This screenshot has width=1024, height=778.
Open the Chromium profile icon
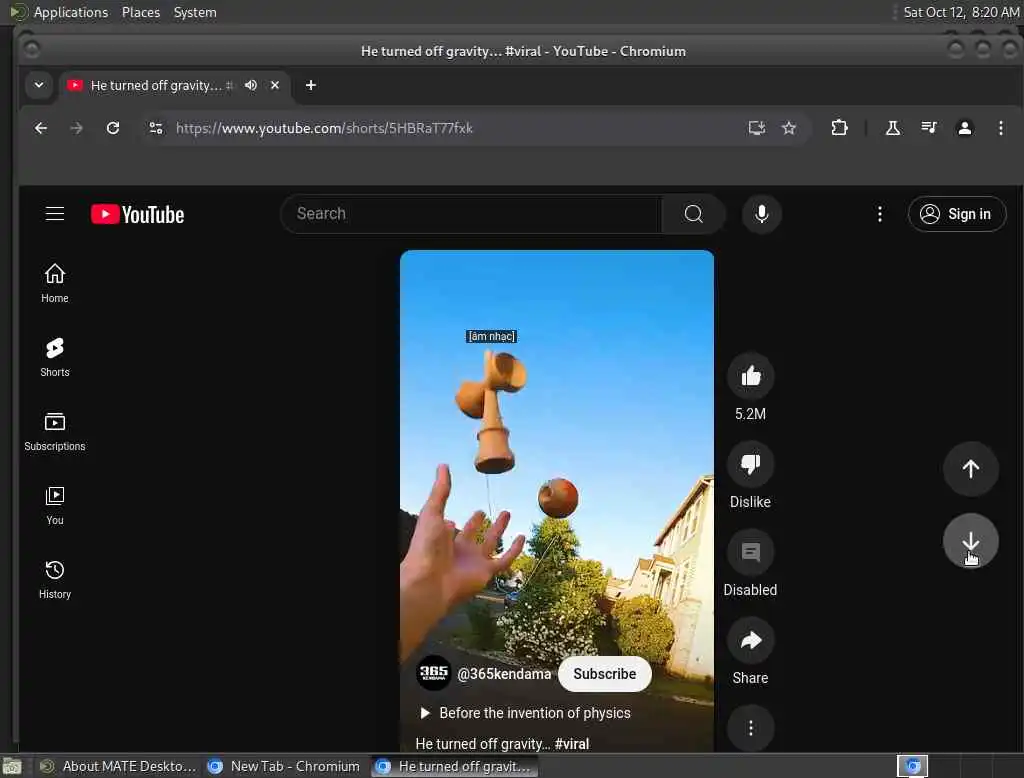pyautogui.click(x=965, y=128)
